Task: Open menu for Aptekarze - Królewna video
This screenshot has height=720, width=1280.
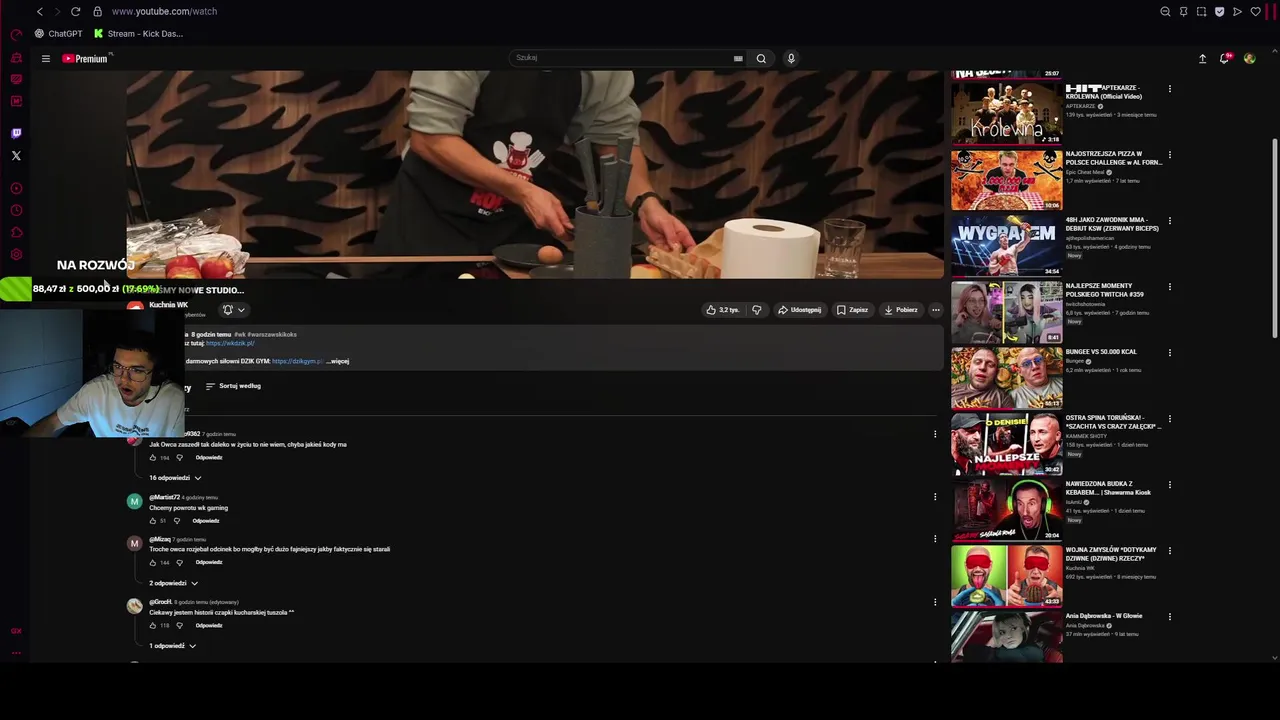Action: [1170, 89]
